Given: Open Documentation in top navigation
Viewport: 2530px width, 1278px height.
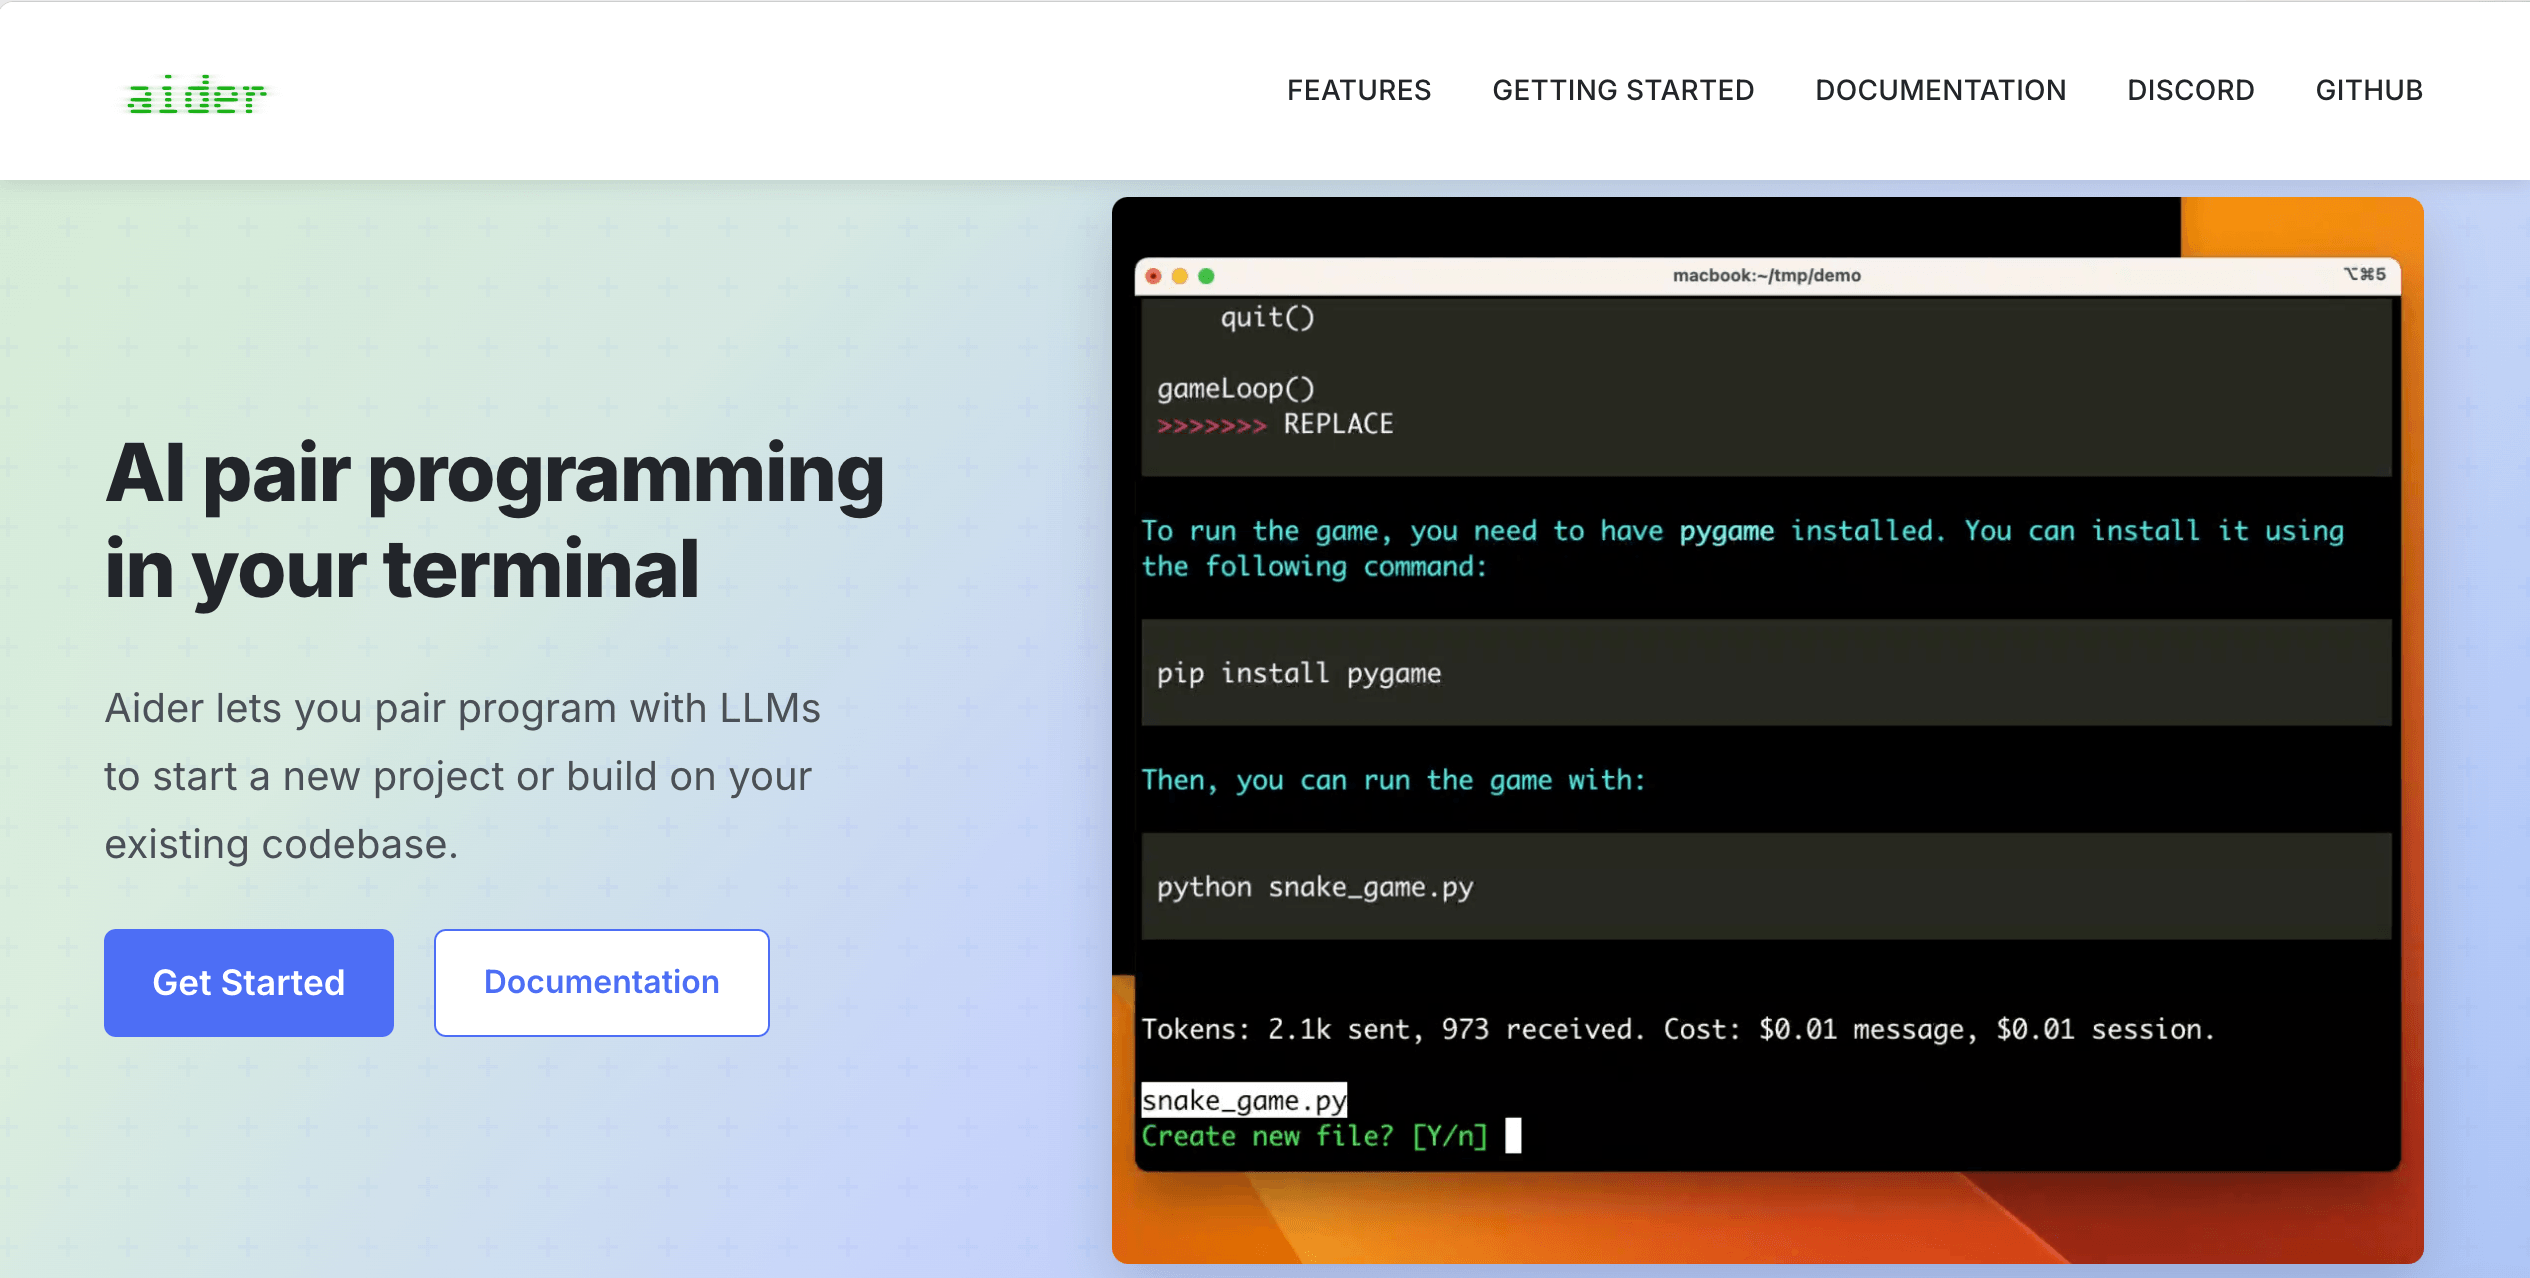Looking at the screenshot, I should point(1940,90).
